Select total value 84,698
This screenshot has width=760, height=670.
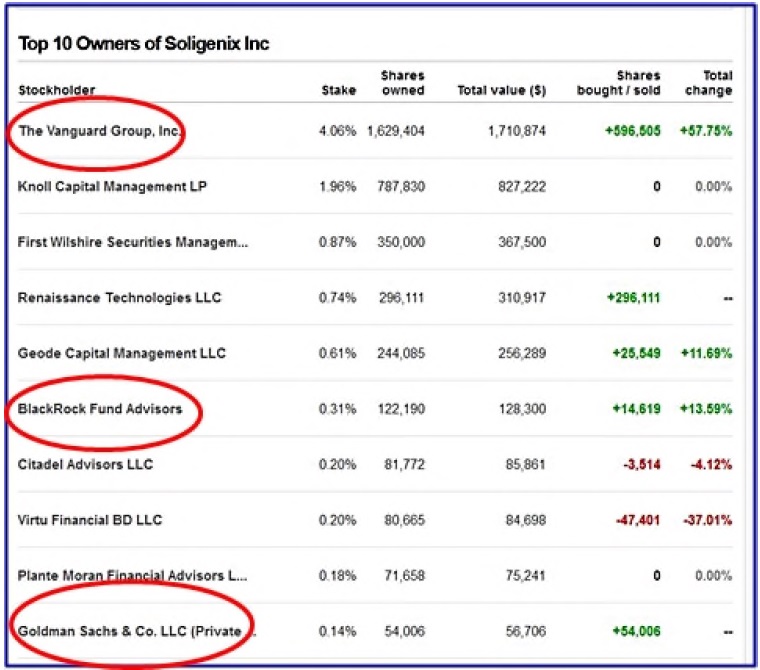(525, 520)
